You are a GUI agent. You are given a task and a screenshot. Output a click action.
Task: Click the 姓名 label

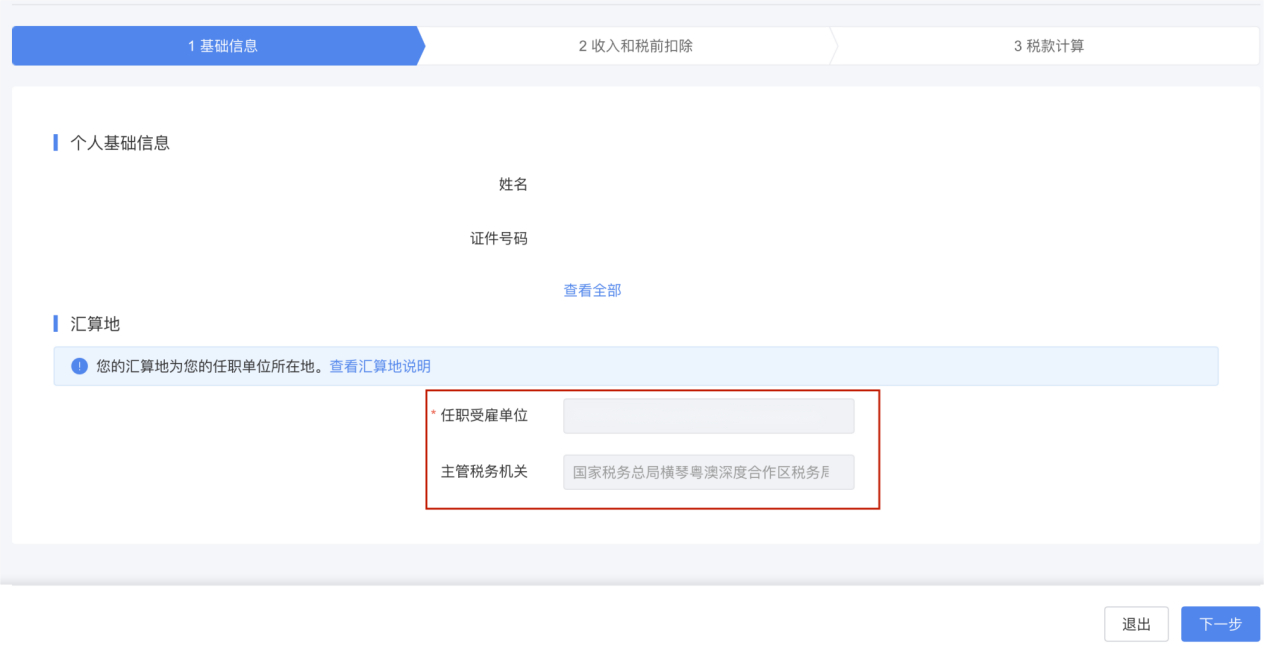[x=513, y=184]
